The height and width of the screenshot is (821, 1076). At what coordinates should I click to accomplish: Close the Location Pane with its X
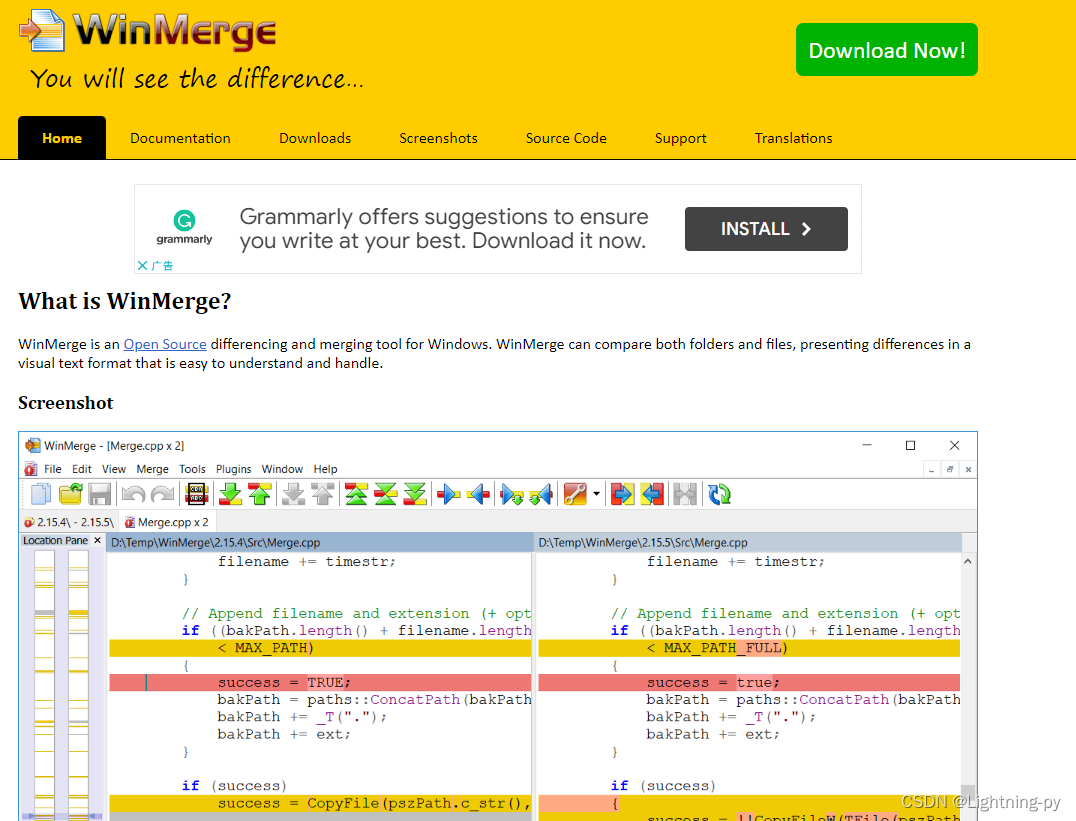coord(97,540)
